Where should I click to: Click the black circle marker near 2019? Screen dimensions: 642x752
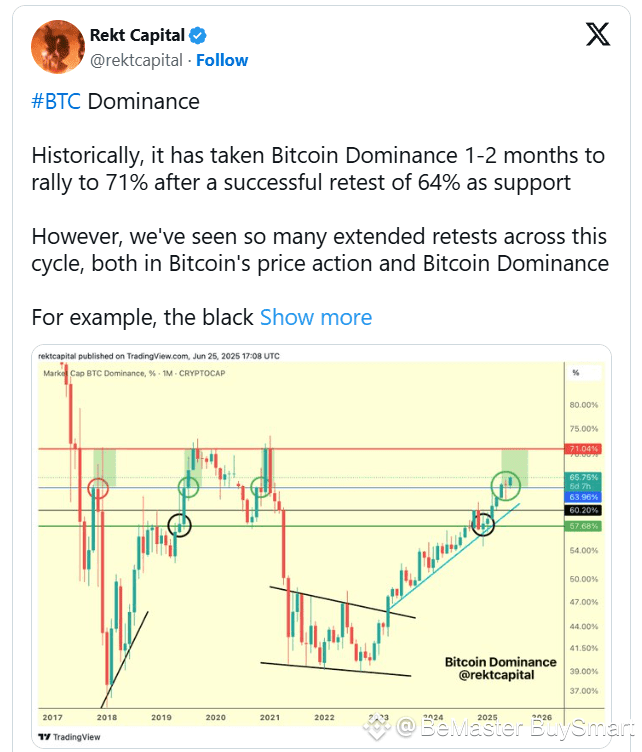180,523
